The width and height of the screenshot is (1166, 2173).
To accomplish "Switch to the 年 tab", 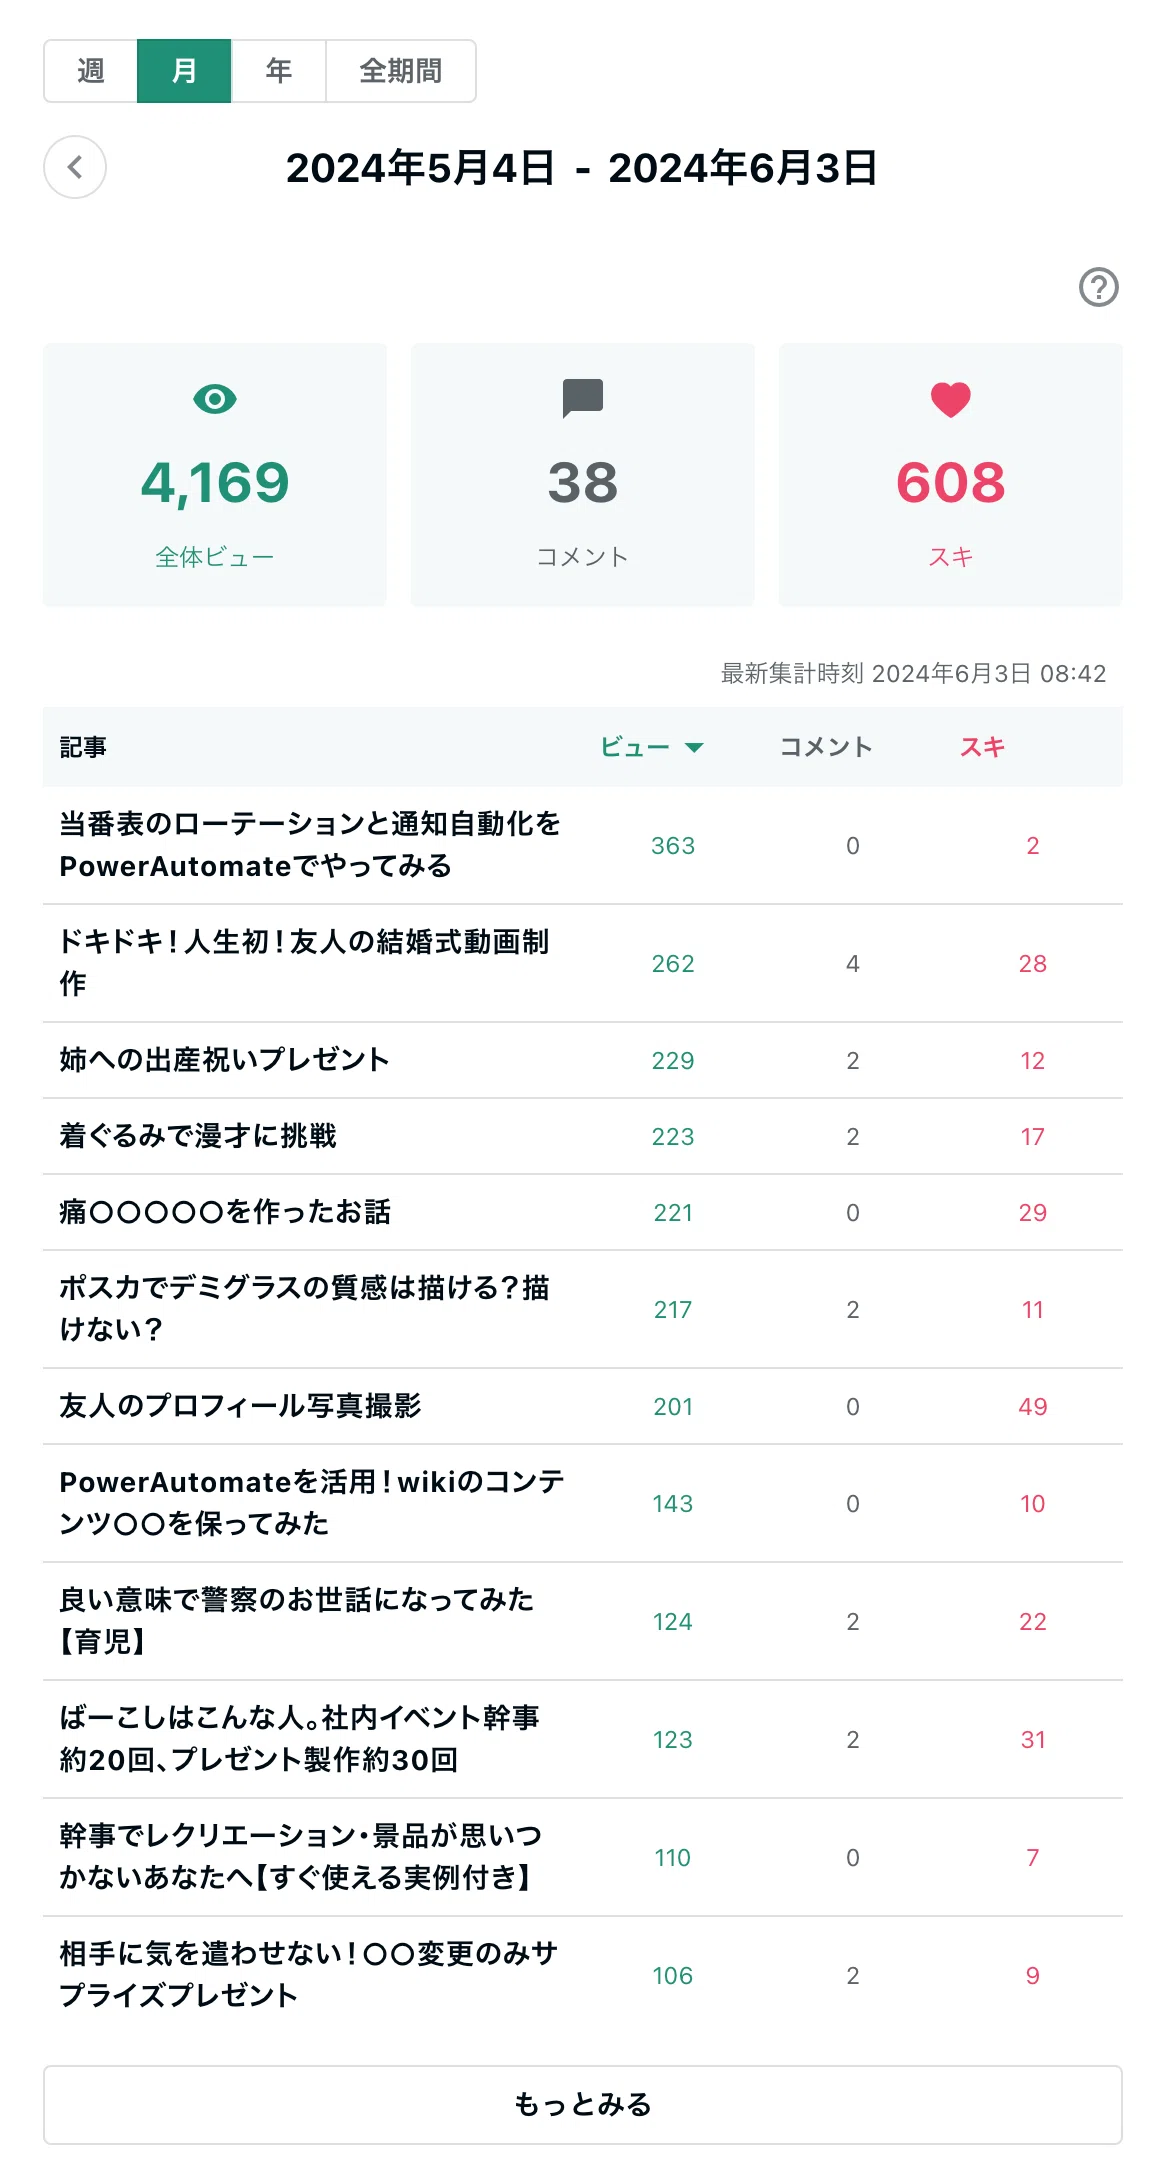I will click(x=278, y=71).
